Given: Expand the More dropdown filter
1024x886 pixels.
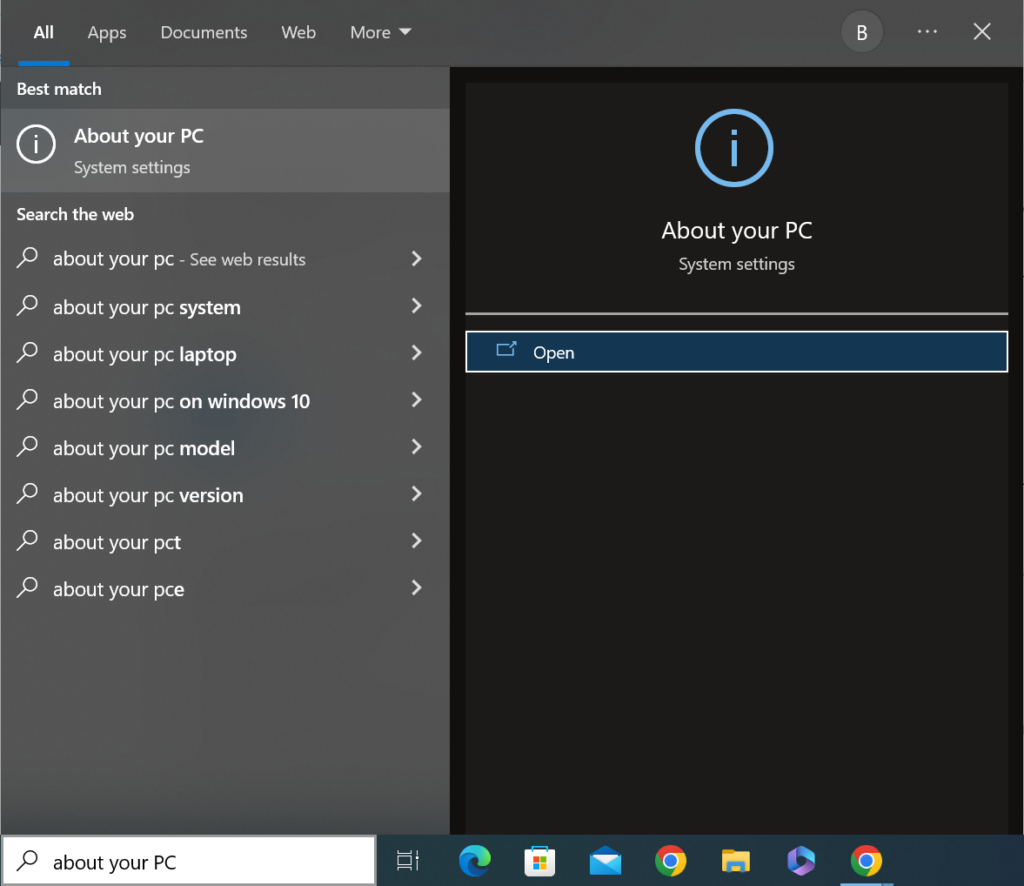Looking at the screenshot, I should pos(380,33).
